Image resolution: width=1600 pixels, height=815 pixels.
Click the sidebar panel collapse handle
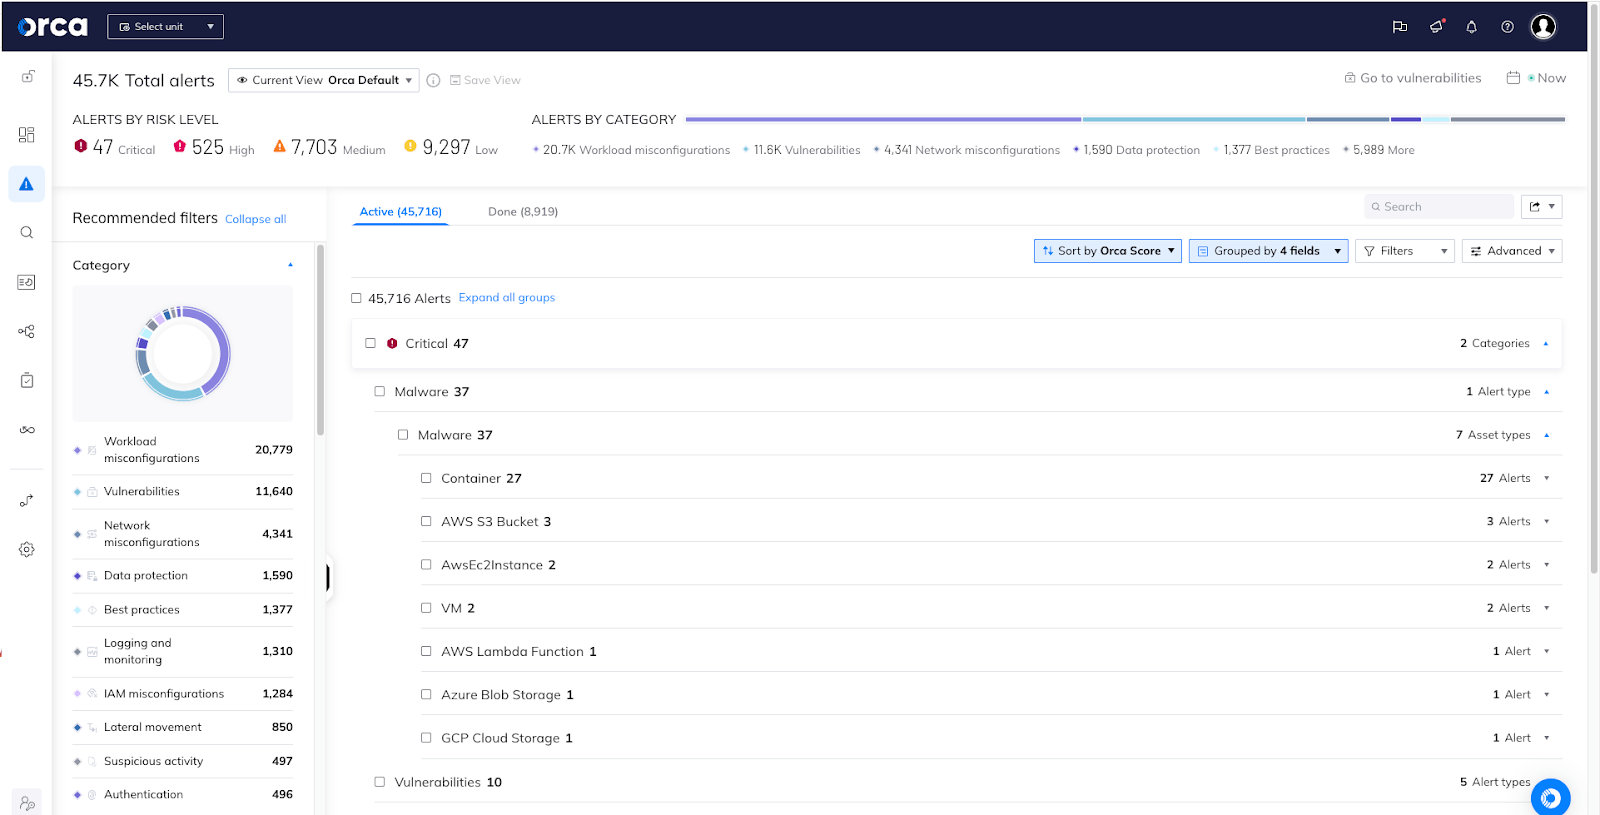(328, 577)
